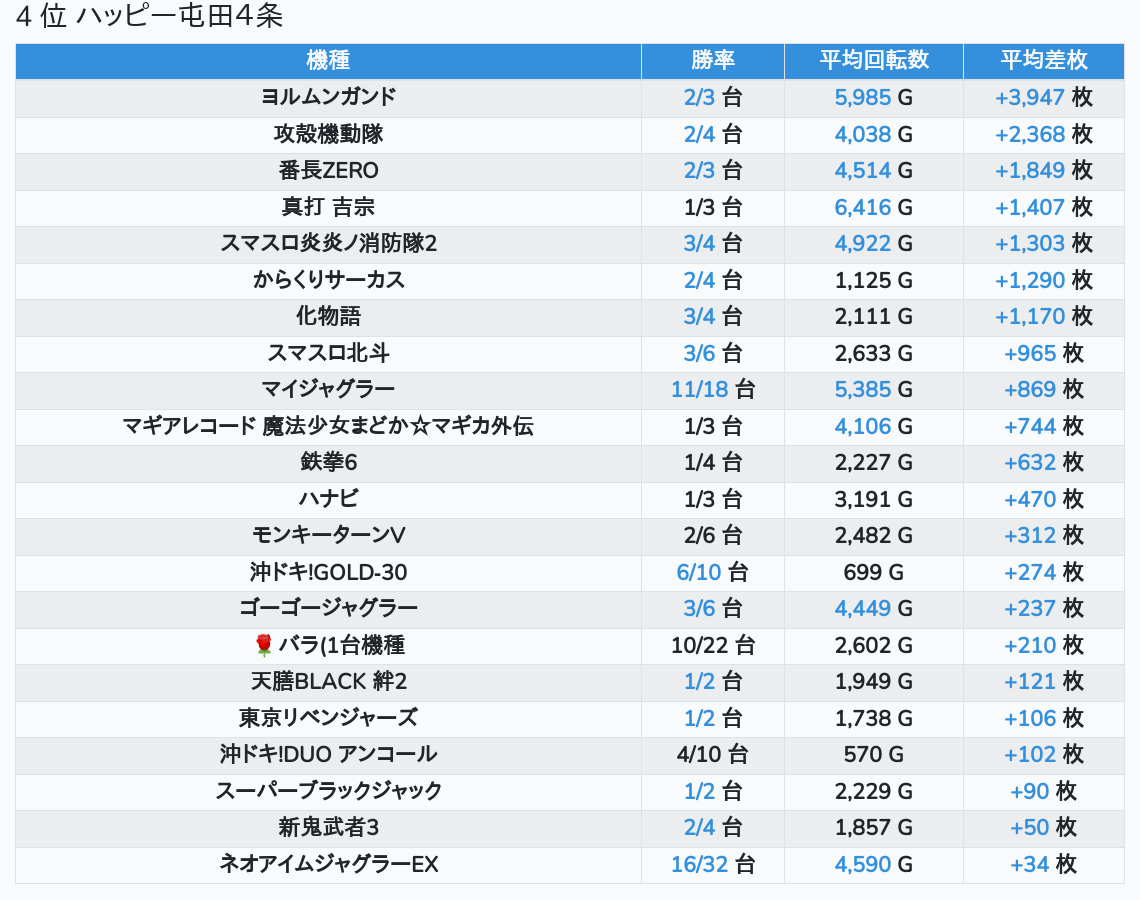Select the 番長ZERO machine name
Screen dimensions: 1140x900
[x=328, y=170]
